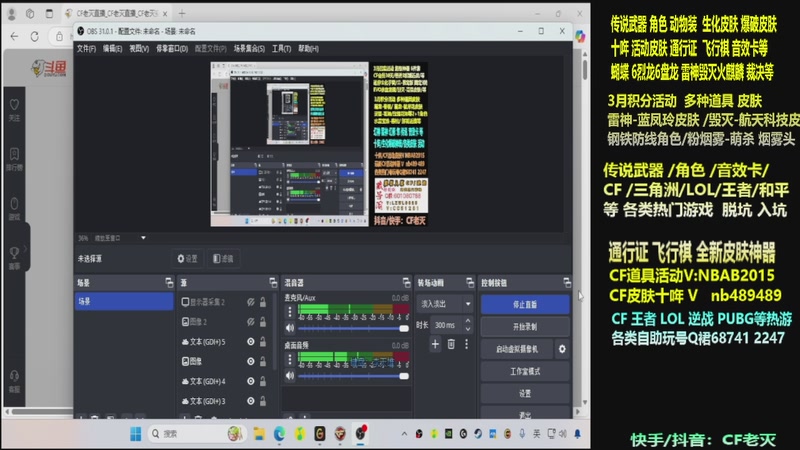
Task: Open the preview scaling dropdown arrow
Action: click(143, 238)
